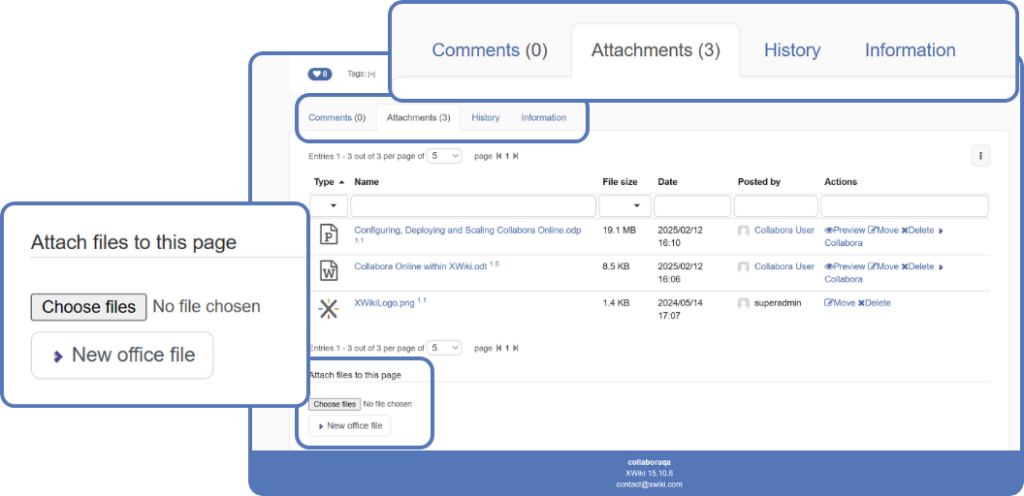Click the Collabora User avatar in first row
Viewport: 1024px width, 496px height.
743,231
